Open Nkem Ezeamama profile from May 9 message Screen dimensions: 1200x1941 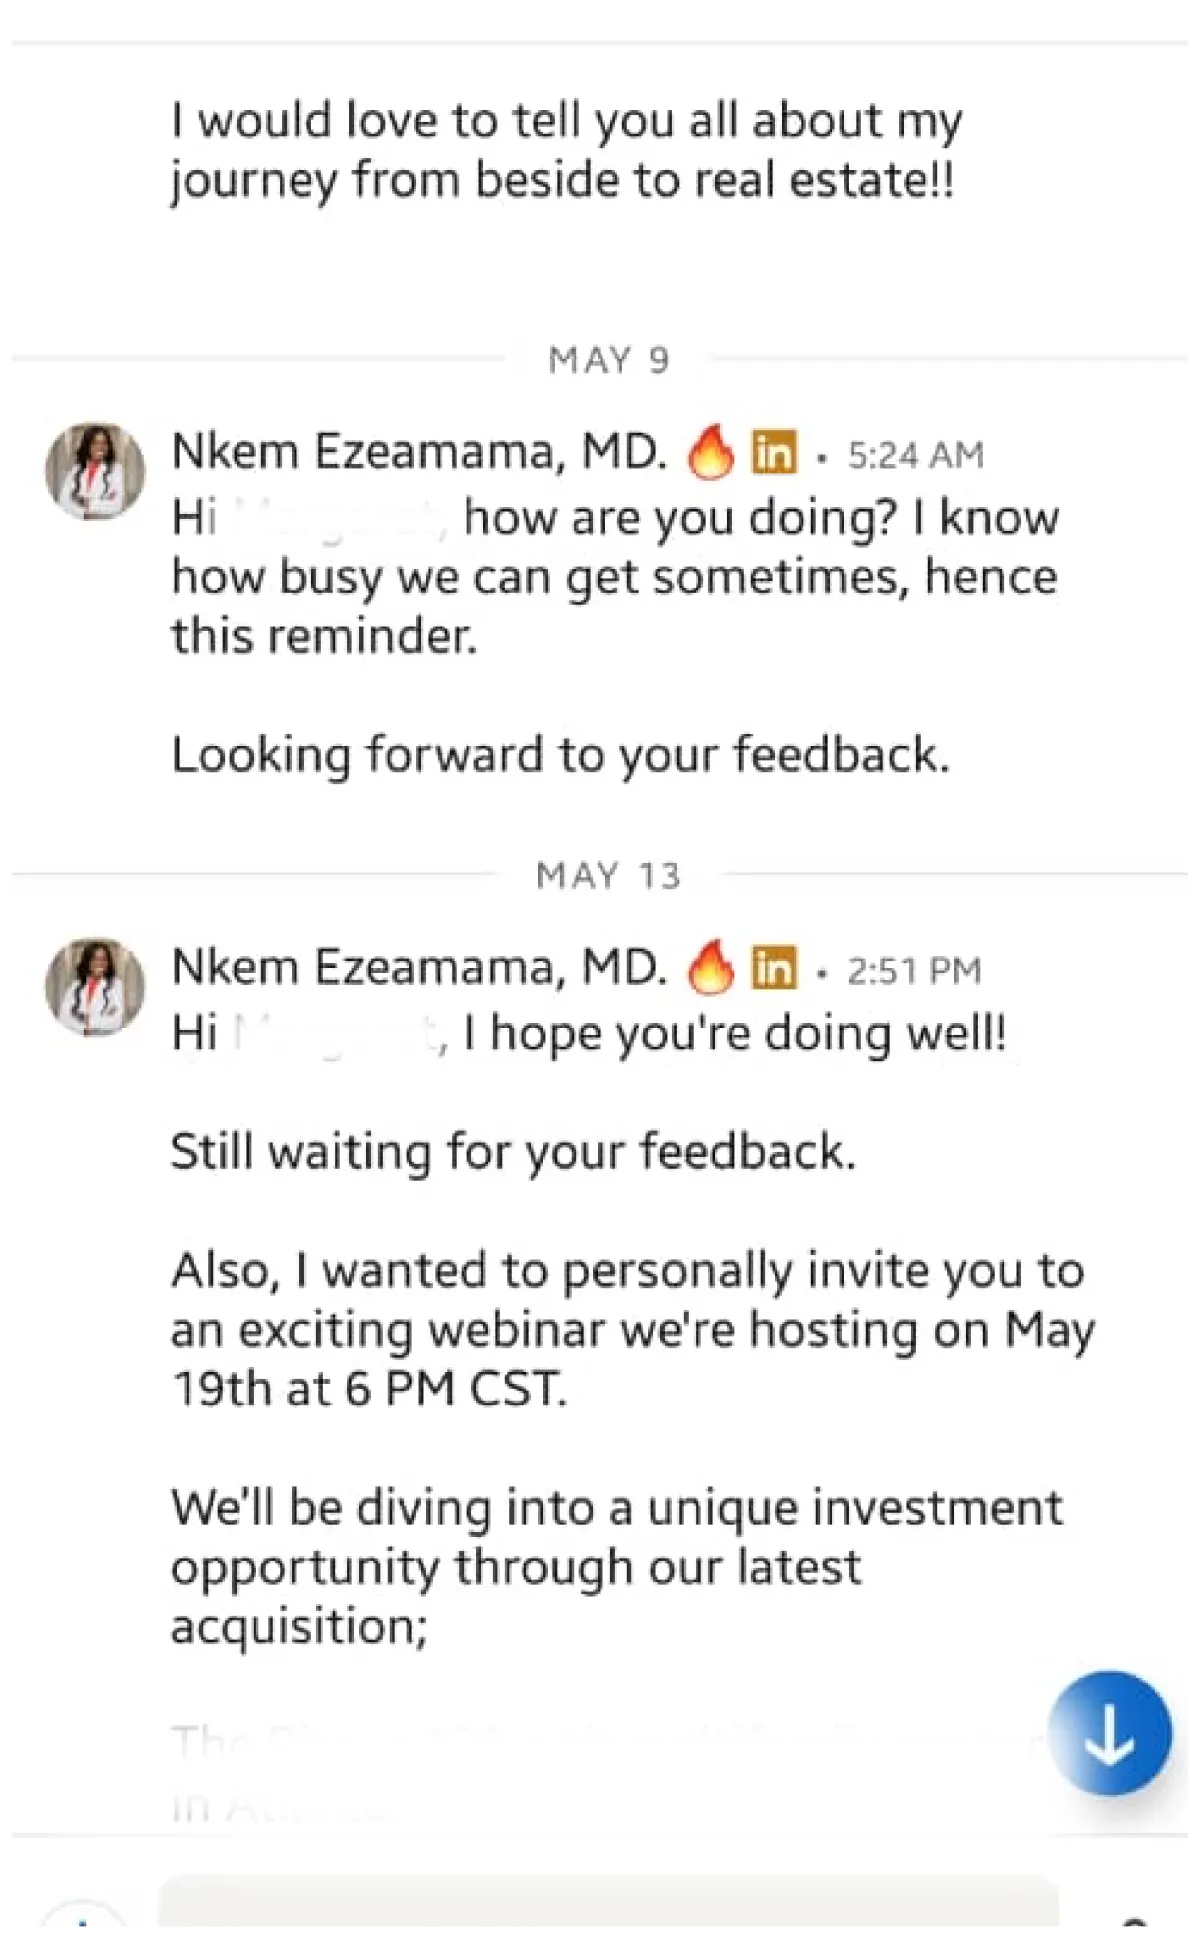419,451
